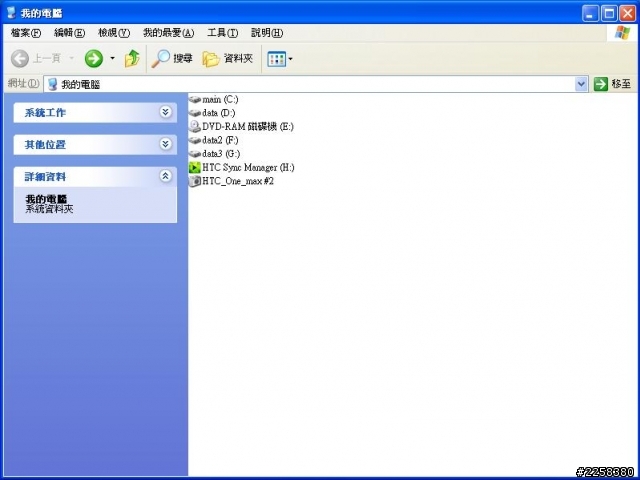Open the 我的最愛(A) menu
This screenshot has height=480, width=640.
[169, 33]
